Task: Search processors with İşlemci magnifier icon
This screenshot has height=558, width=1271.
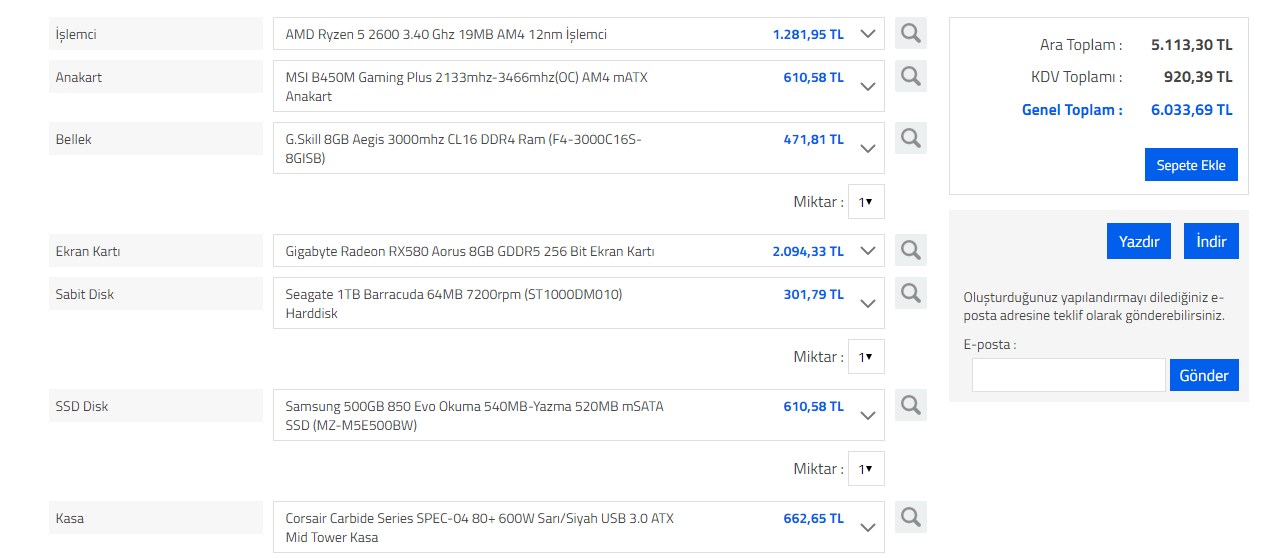Action: (910, 33)
